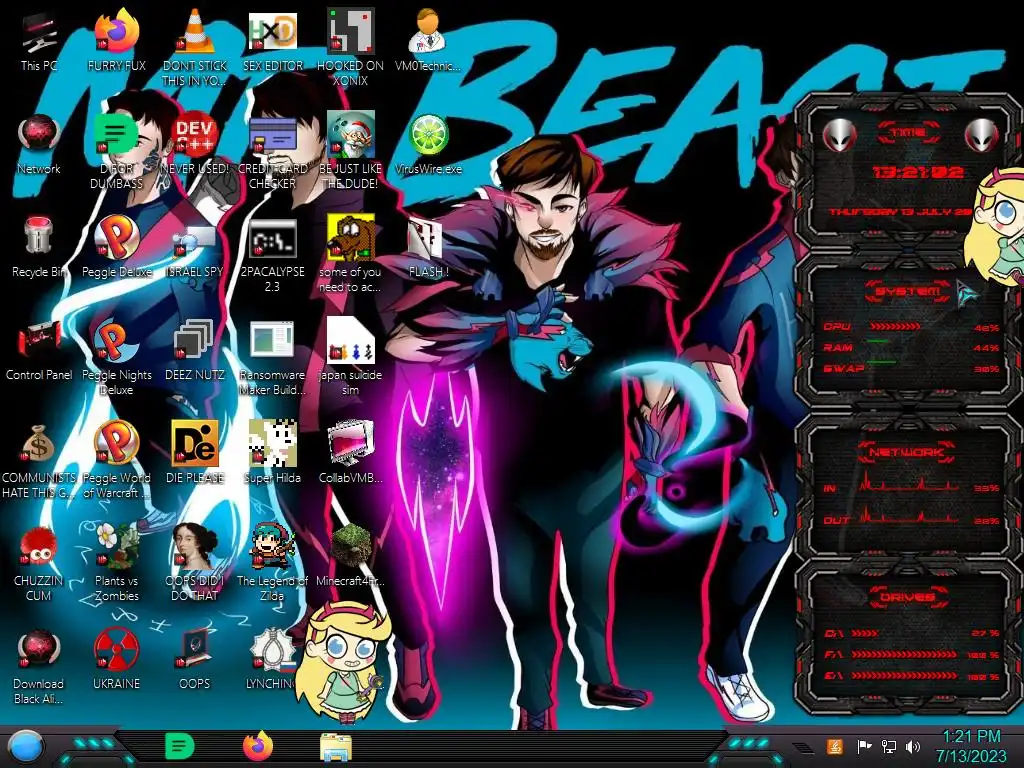The width and height of the screenshot is (1024, 768).
Task: Select the OOPS laptop desktop icon
Action: pyautogui.click(x=195, y=660)
